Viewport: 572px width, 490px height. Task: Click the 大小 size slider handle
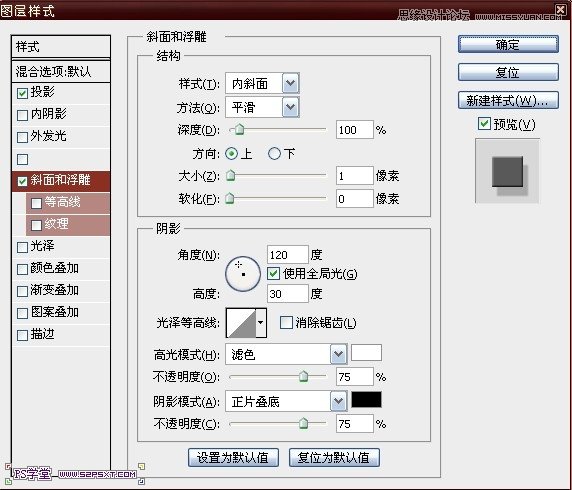tap(230, 176)
